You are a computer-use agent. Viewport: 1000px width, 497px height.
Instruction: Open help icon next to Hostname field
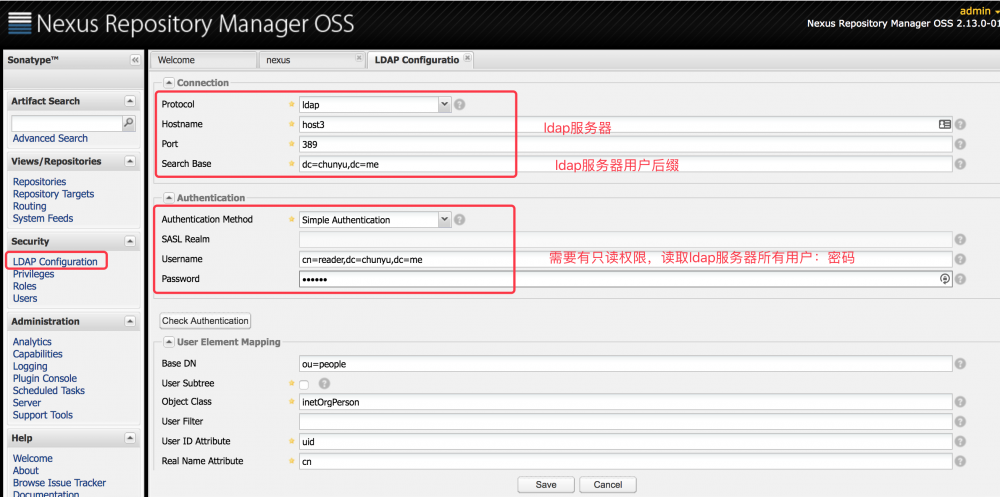(x=960, y=125)
